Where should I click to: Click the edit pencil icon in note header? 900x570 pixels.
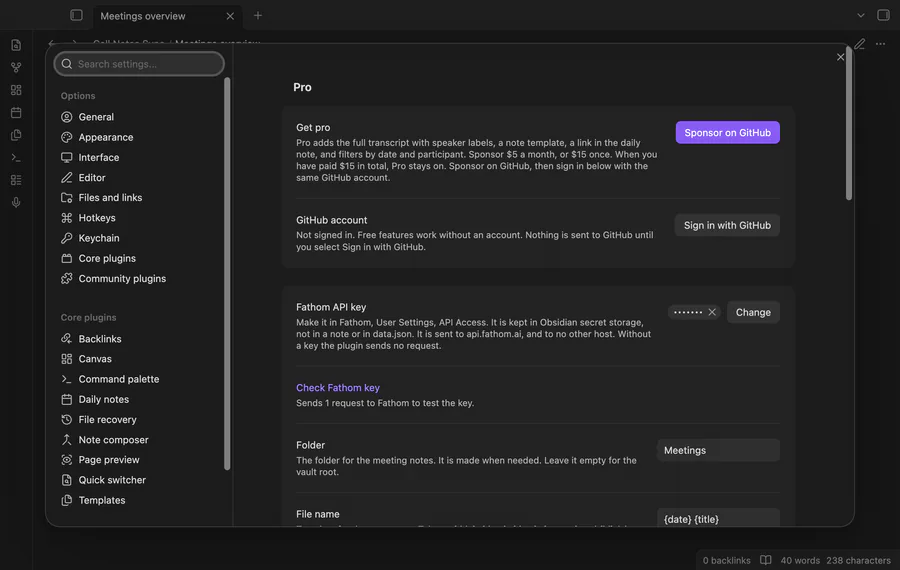[x=859, y=44]
